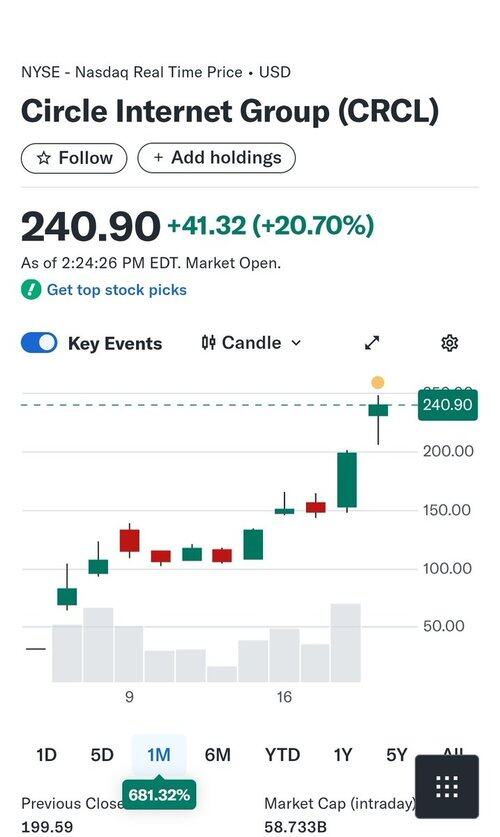Click the large green candle near 200.00
Viewport: 500px width, 837px height.
347,480
